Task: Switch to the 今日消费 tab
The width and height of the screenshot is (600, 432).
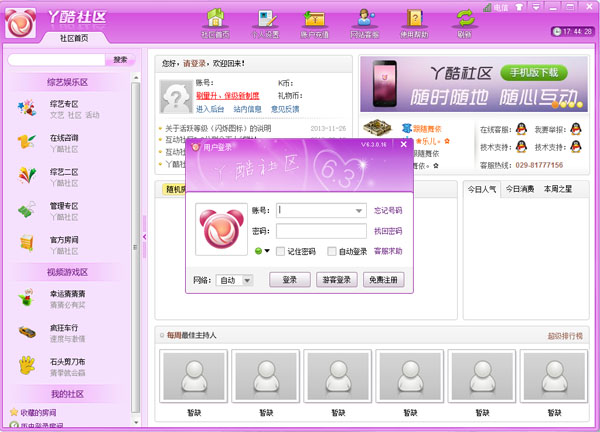Action: pos(520,189)
